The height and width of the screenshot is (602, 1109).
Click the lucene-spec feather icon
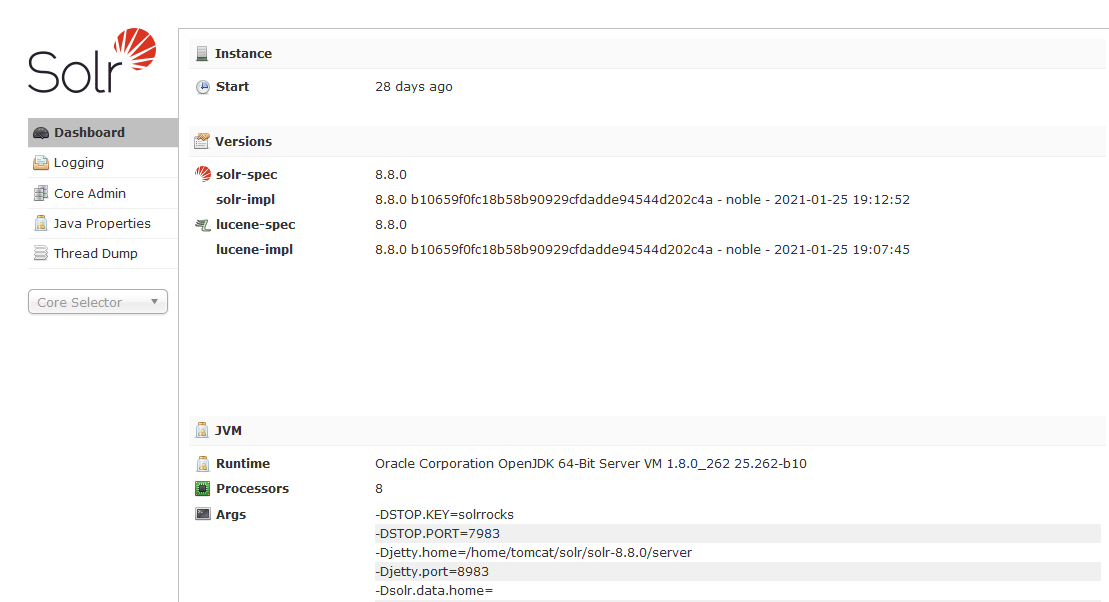click(x=203, y=225)
